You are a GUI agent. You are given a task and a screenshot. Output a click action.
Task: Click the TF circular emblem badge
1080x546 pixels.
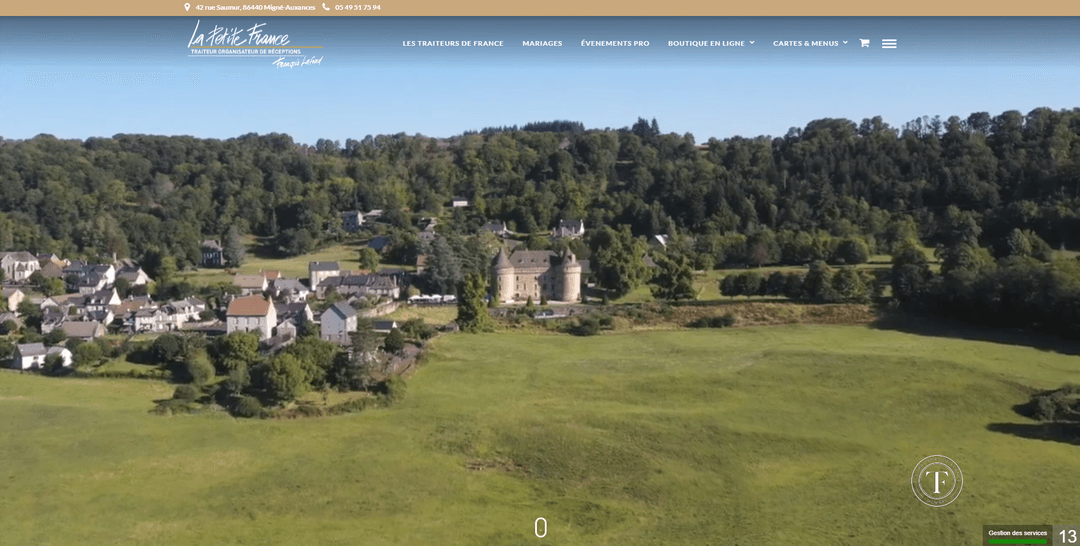937,481
